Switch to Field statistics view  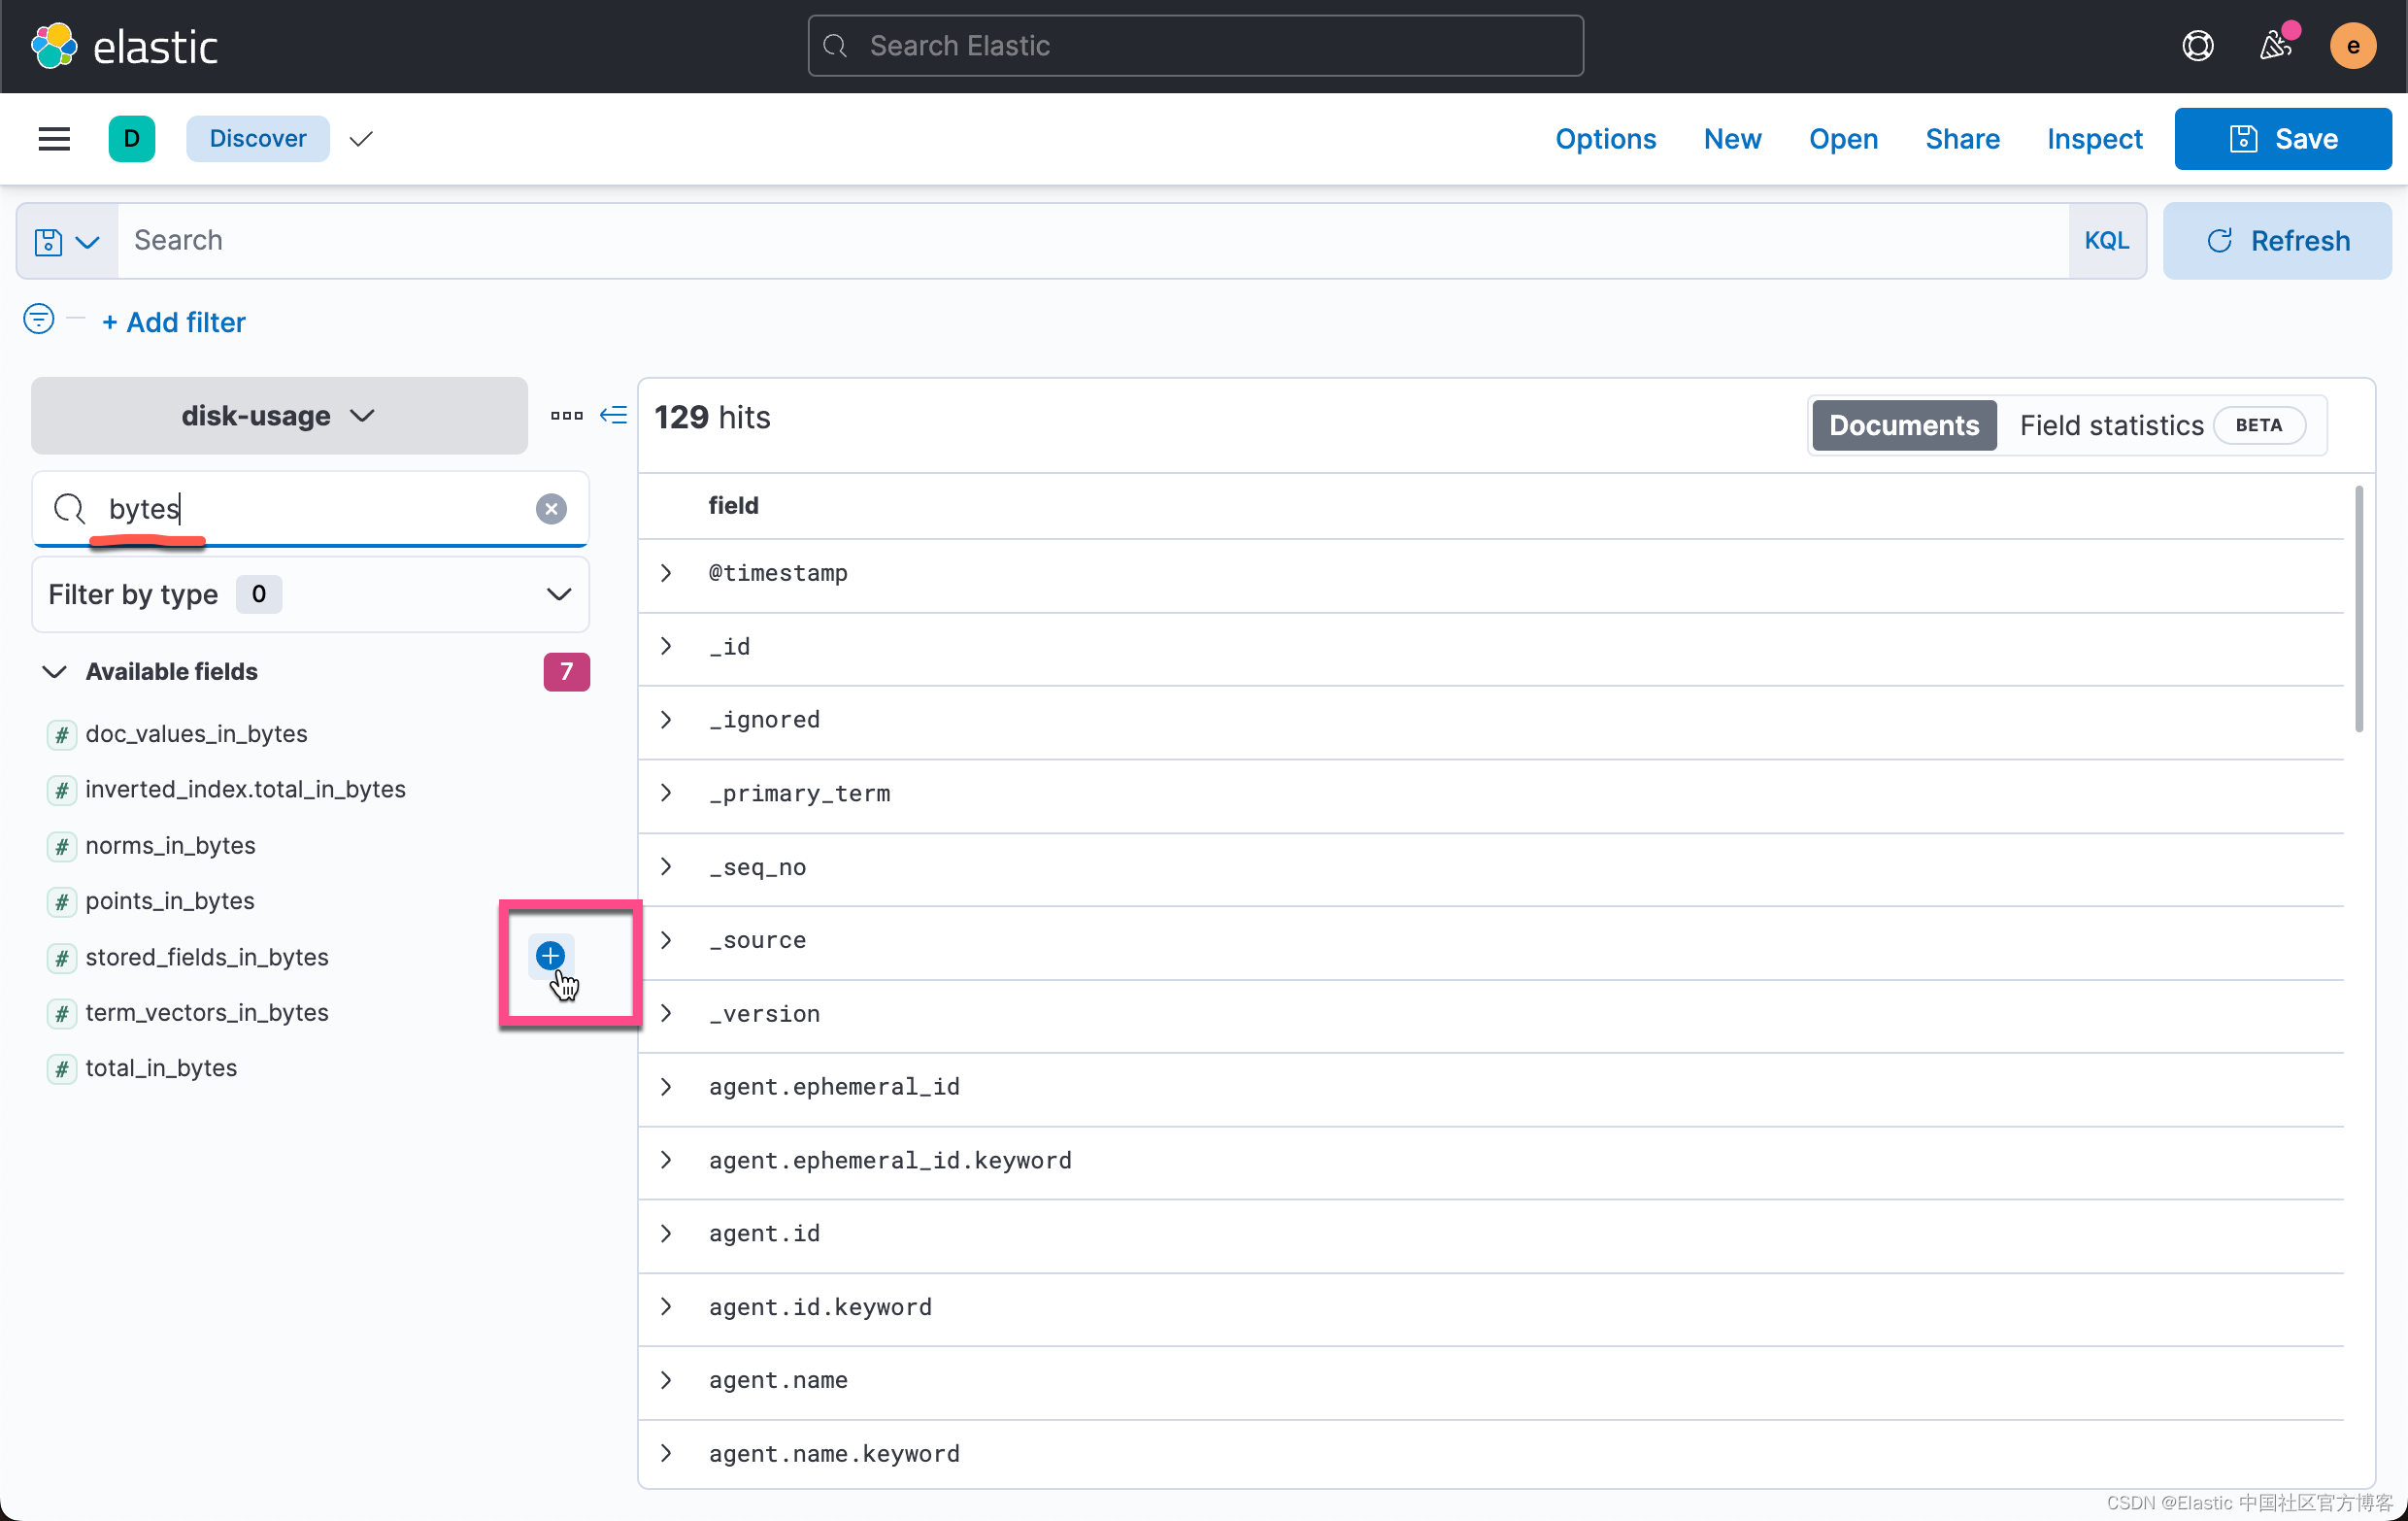(x=2111, y=425)
